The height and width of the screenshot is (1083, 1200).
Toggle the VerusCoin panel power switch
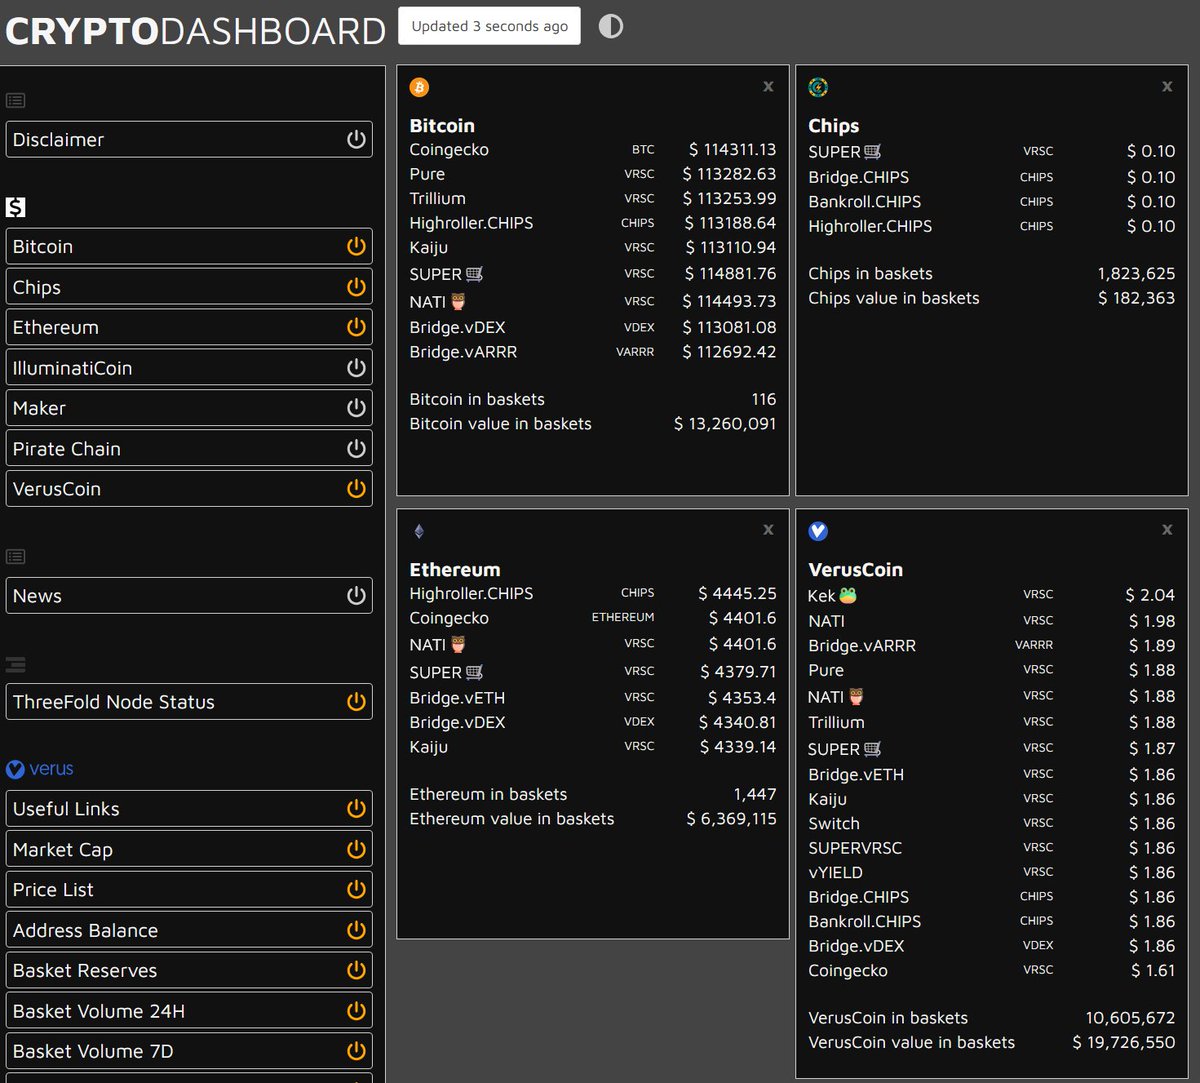click(x=356, y=489)
